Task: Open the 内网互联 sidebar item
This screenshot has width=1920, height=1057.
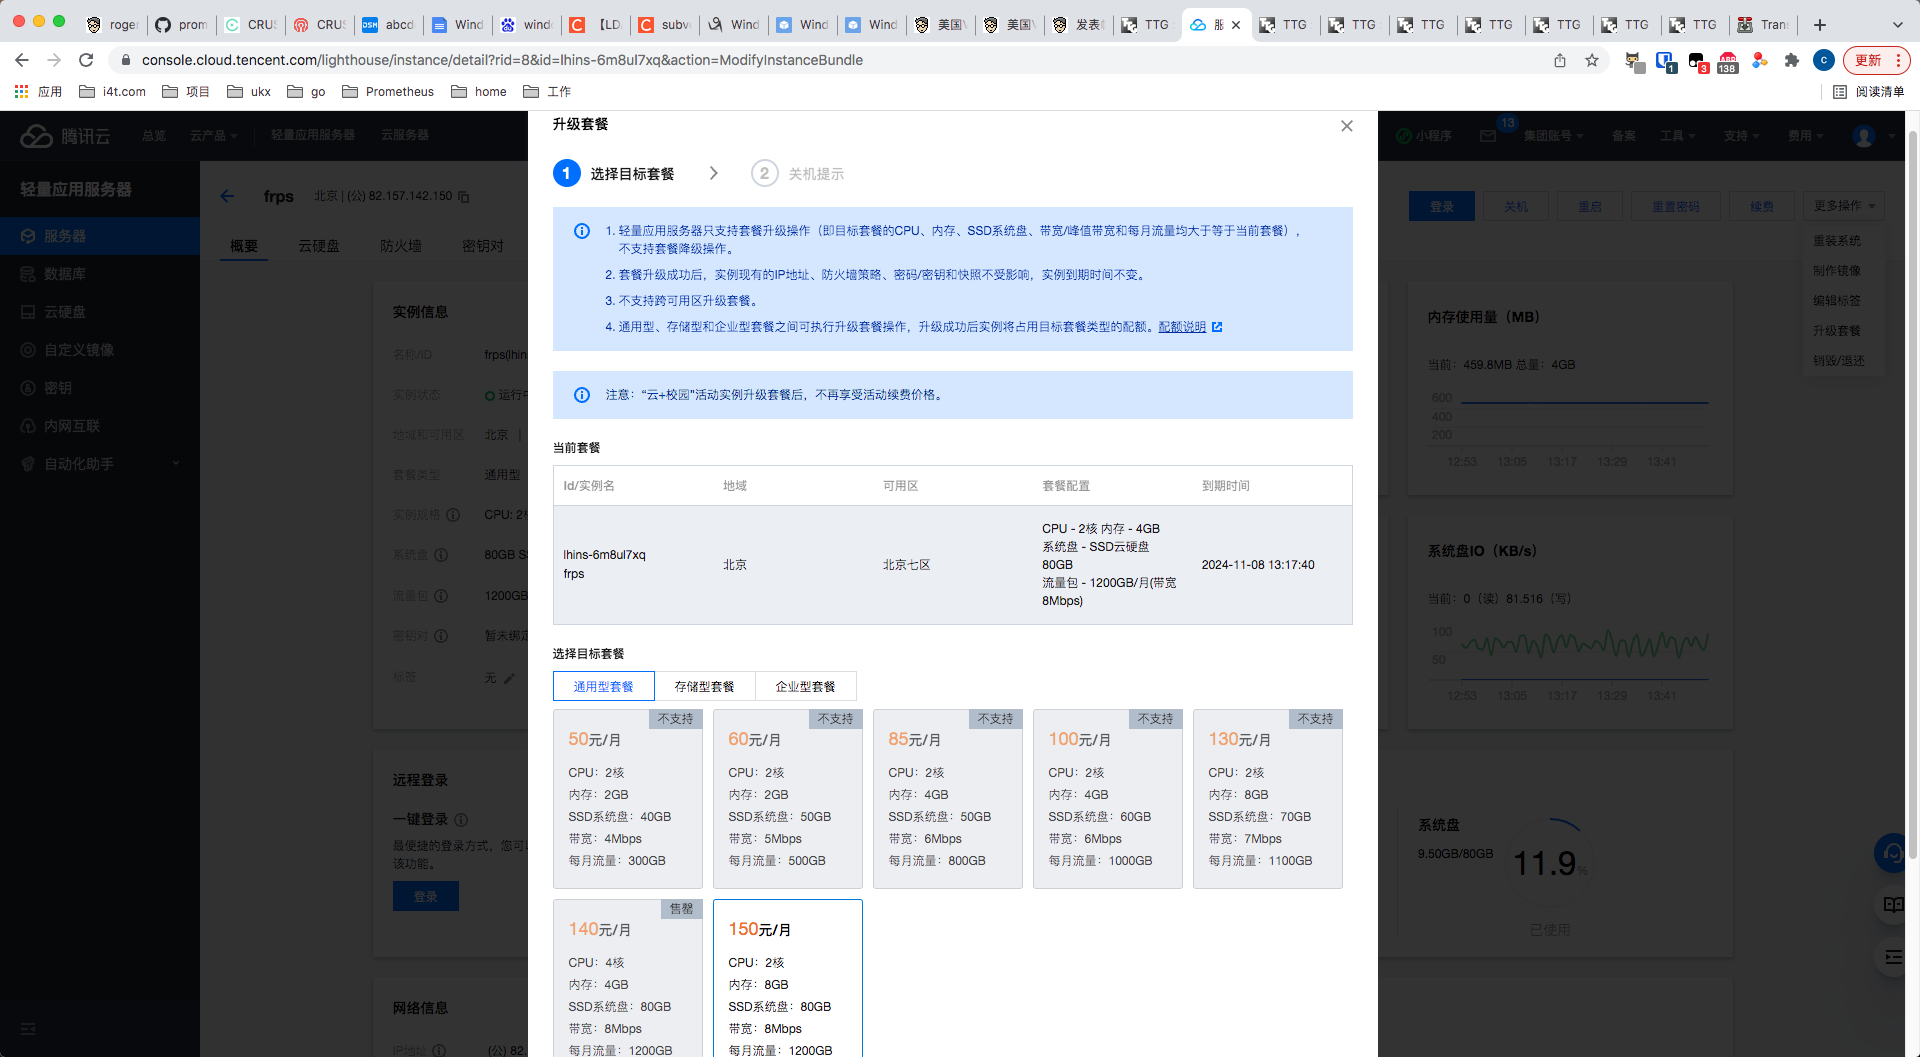Action: [100, 426]
